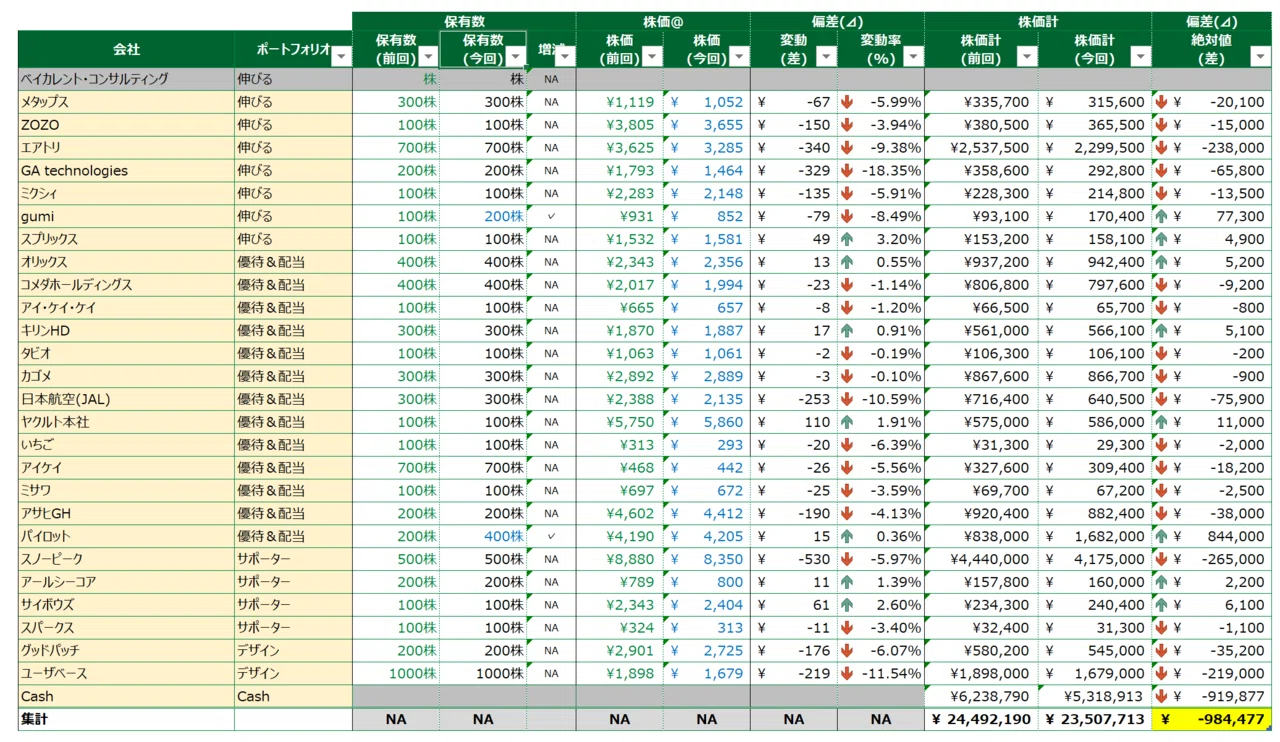Select the エアトリ company cell
Image resolution: width=1280 pixels, height=742 pixels.
click(126, 147)
